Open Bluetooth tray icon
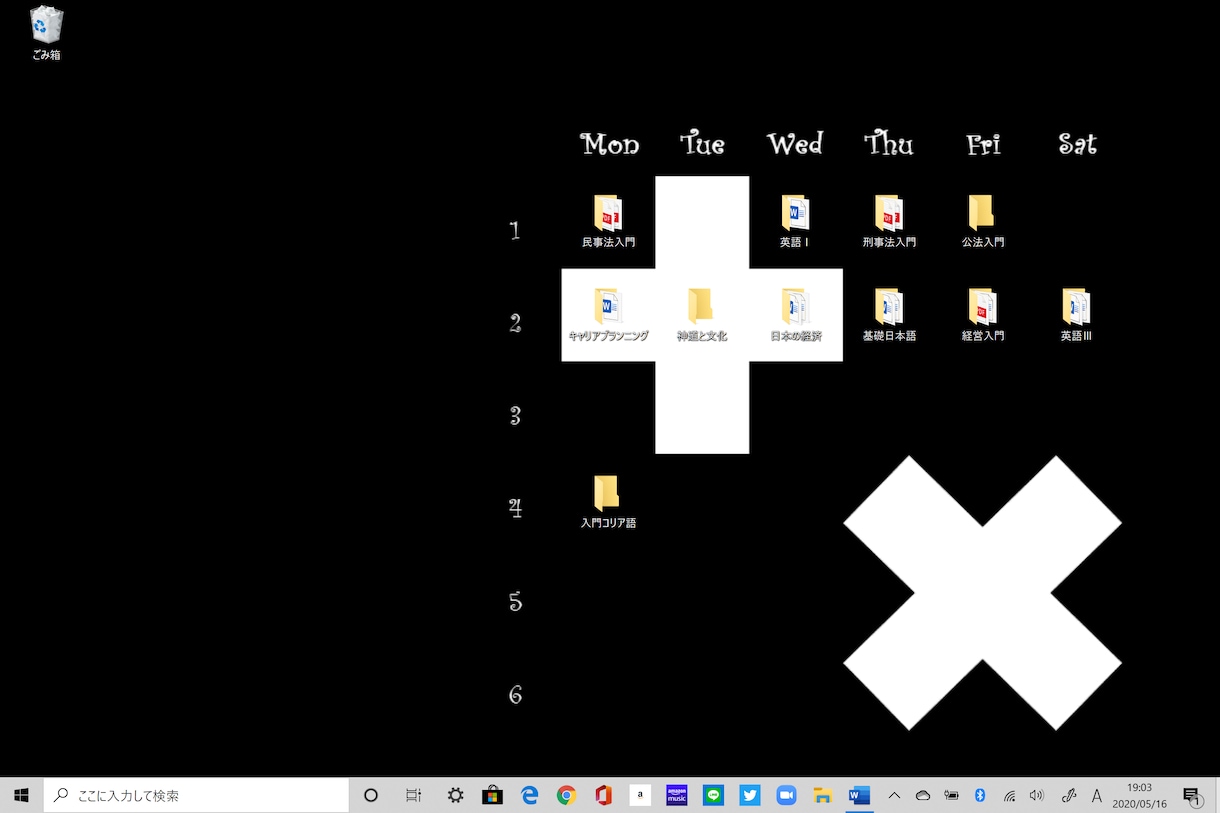Image resolution: width=1220 pixels, height=813 pixels. [980, 795]
